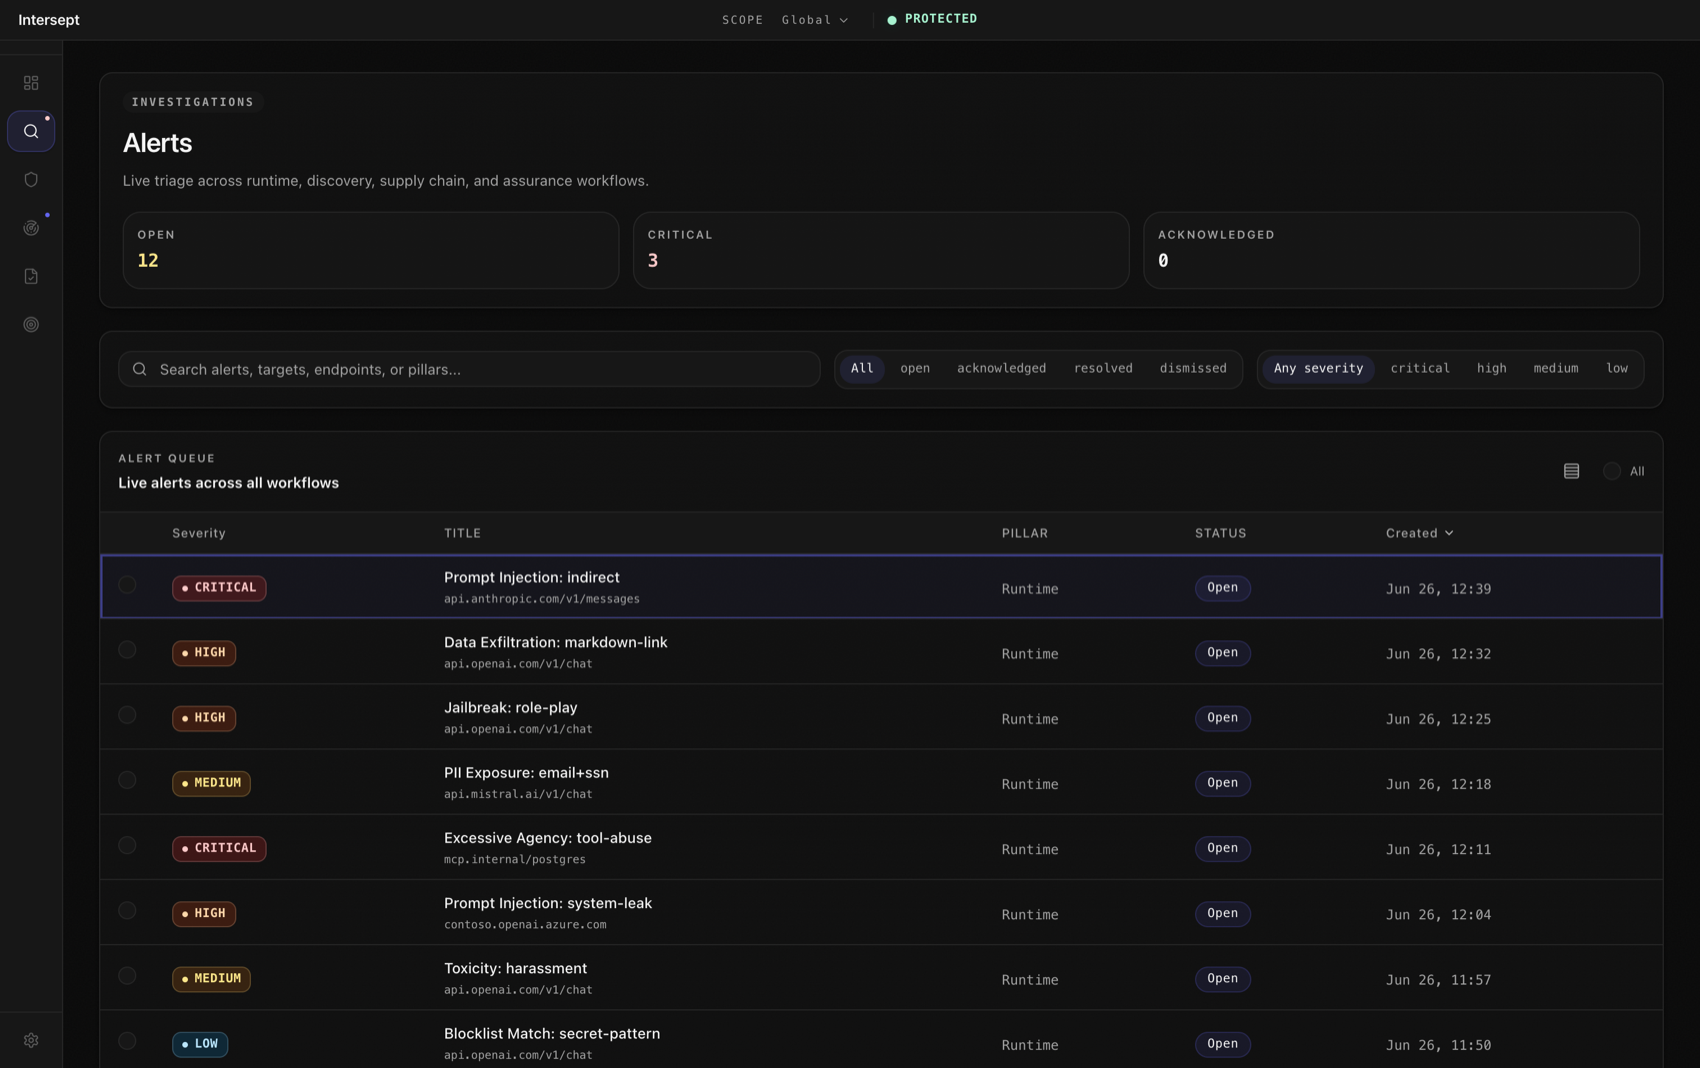Filter status by dismissed
1700x1068 pixels.
[x=1193, y=369]
